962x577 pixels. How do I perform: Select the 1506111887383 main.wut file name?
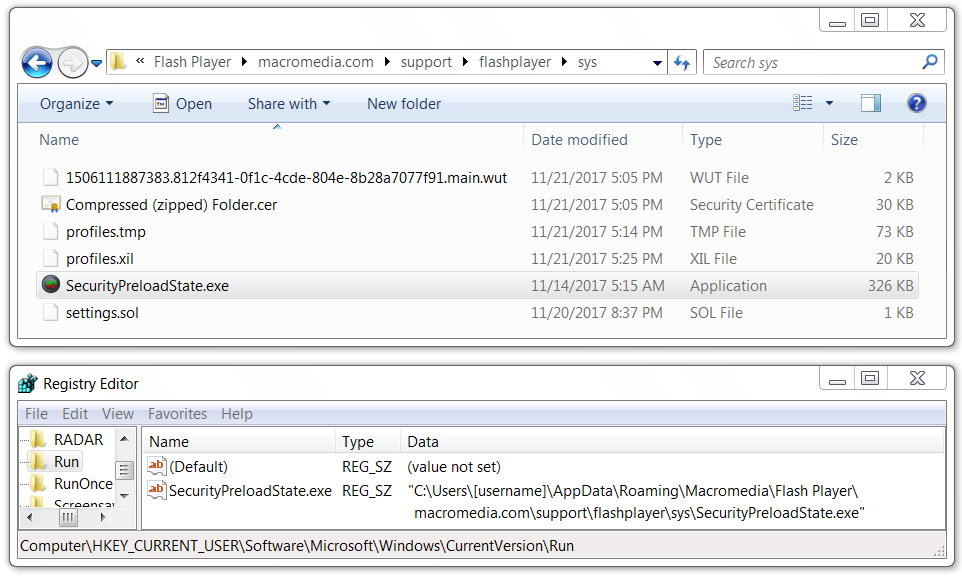287,178
